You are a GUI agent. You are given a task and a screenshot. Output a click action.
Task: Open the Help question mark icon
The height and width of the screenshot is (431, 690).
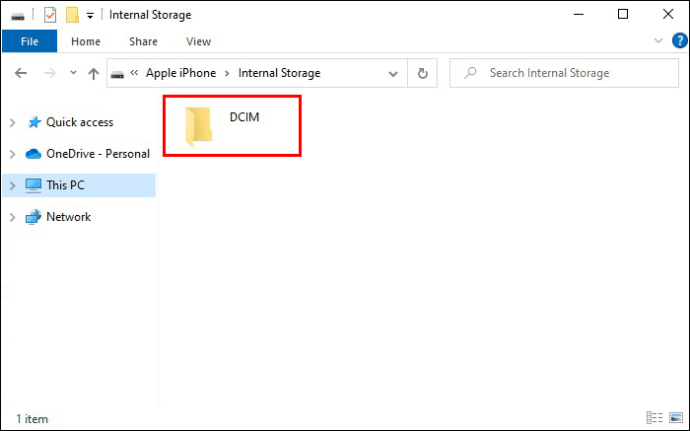679,41
